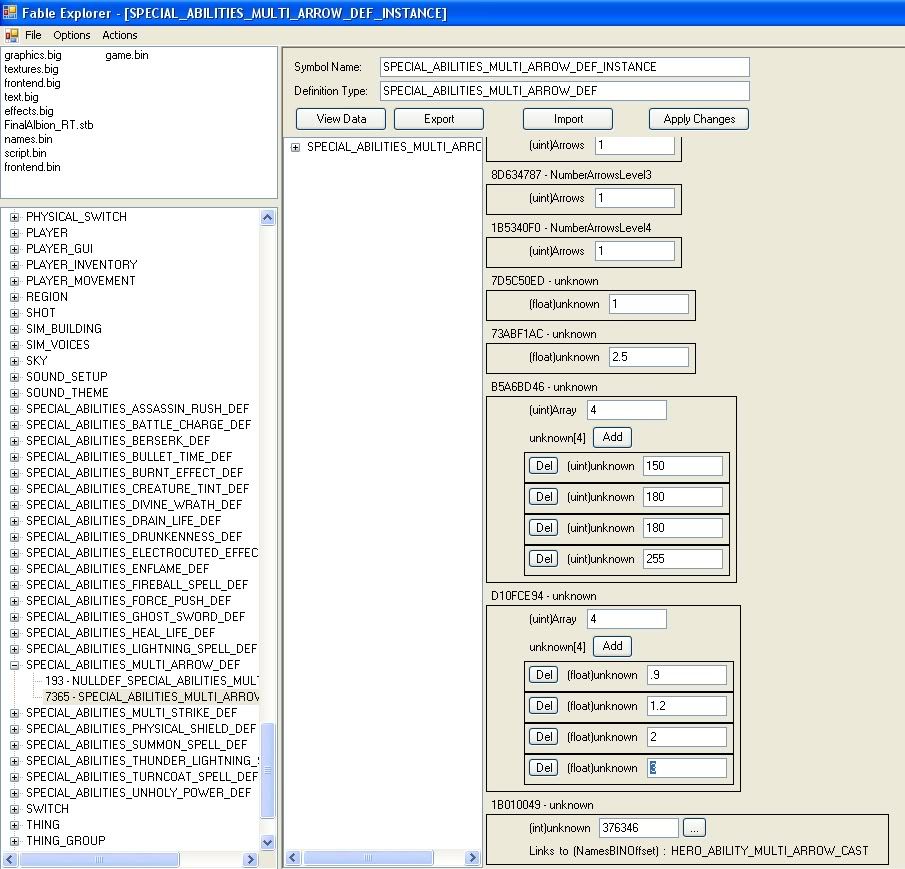Select names.bin in file list

coord(28,138)
